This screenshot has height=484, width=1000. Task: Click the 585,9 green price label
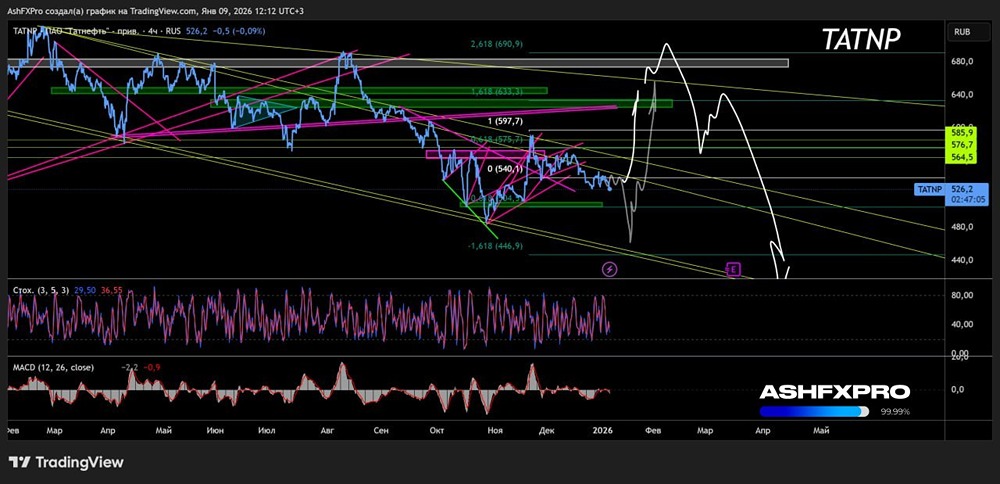(960, 134)
